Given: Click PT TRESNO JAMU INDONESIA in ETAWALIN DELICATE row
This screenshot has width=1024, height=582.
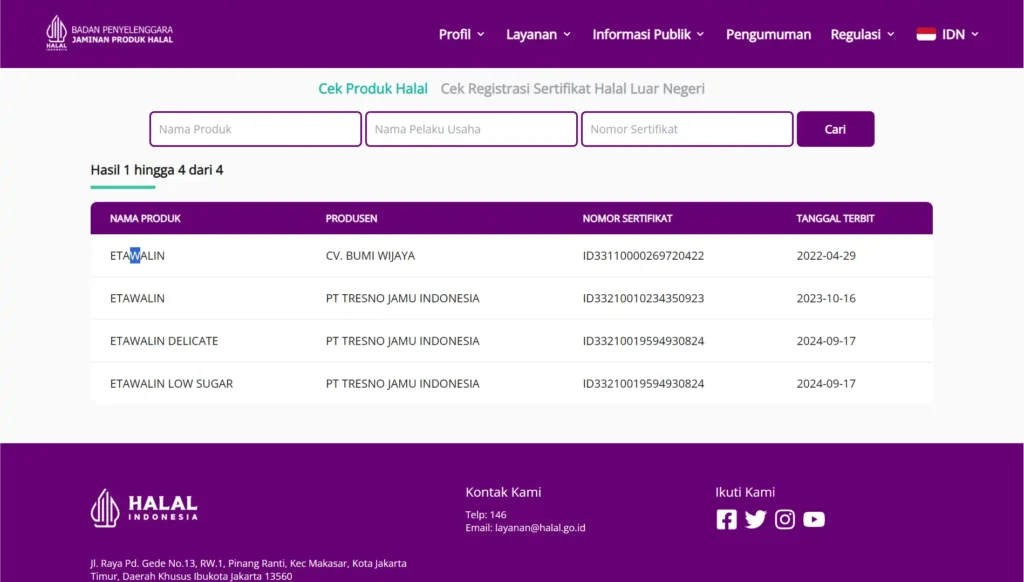Looking at the screenshot, I should tap(402, 340).
